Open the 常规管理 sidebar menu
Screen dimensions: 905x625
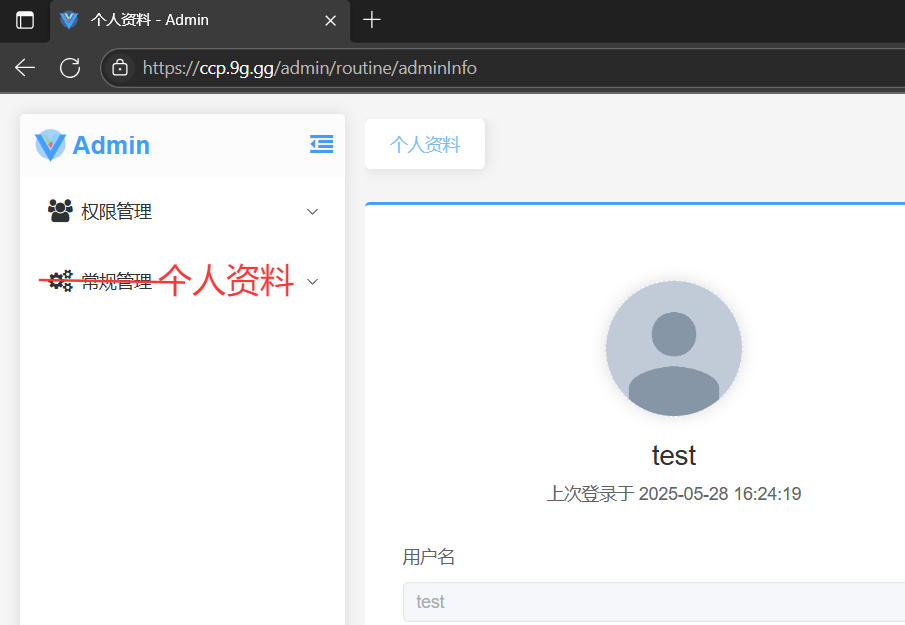182,282
